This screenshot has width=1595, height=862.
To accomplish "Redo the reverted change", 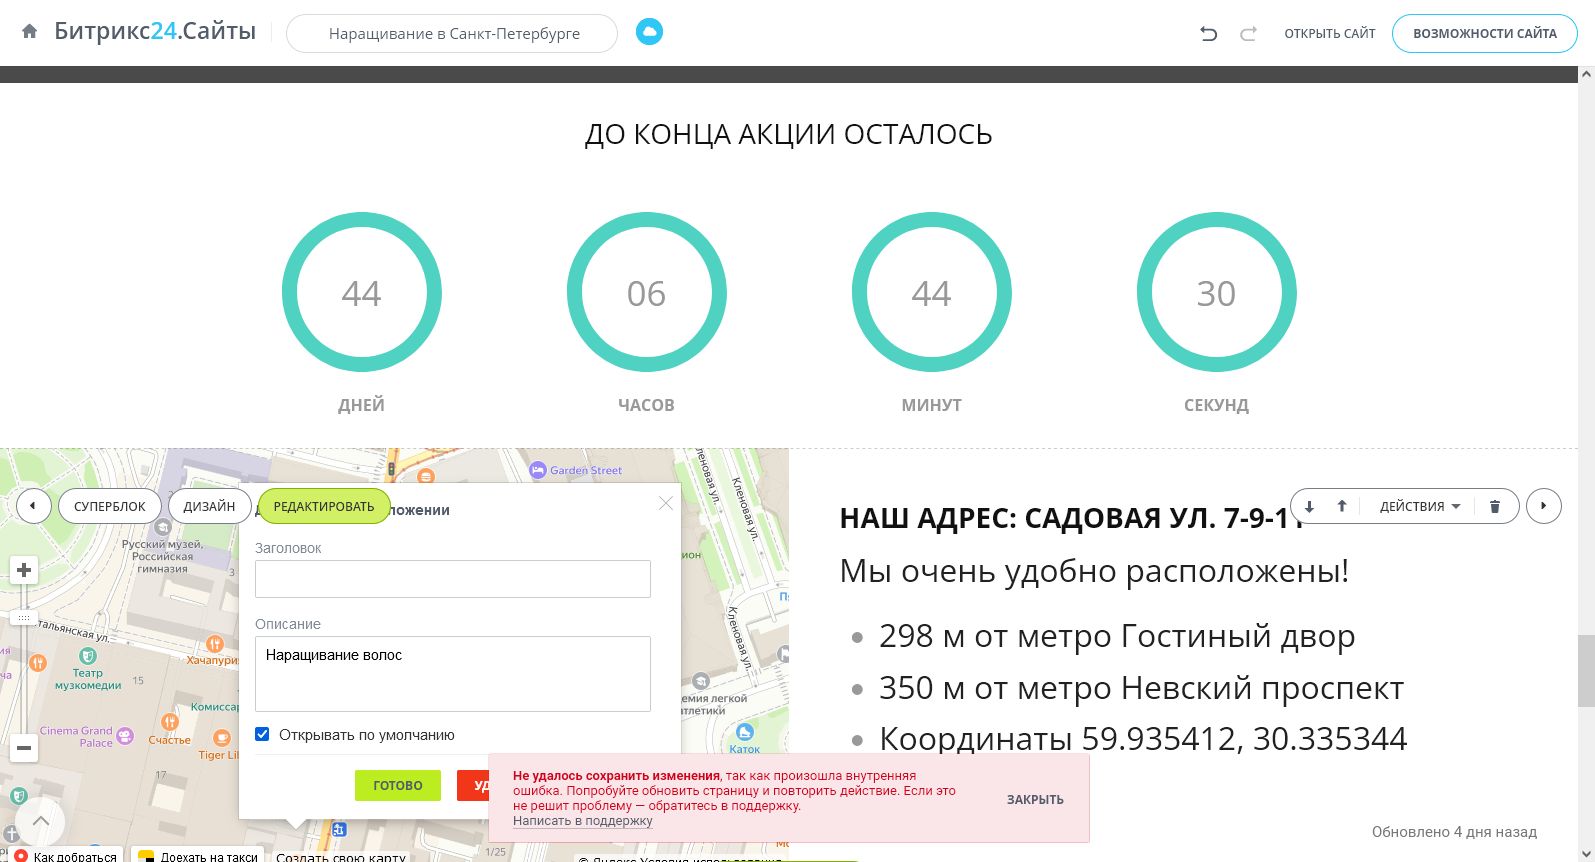I will tap(1248, 33).
